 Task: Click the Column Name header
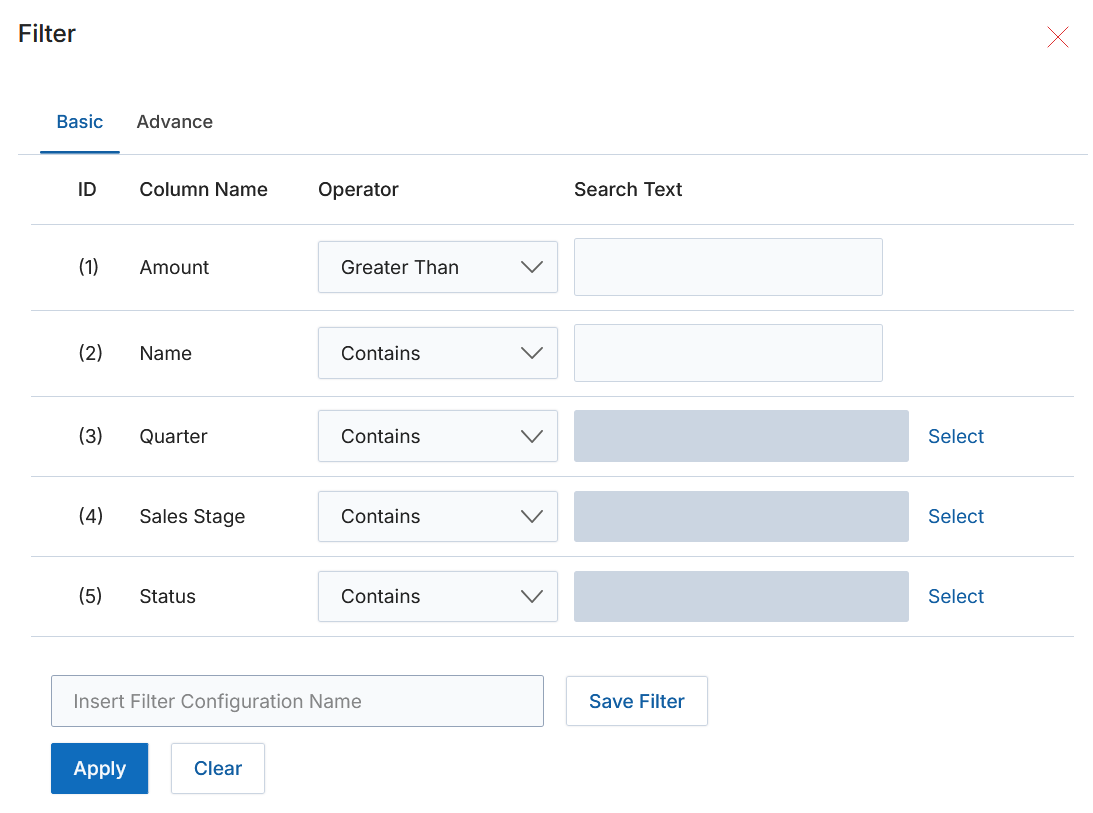[204, 190]
